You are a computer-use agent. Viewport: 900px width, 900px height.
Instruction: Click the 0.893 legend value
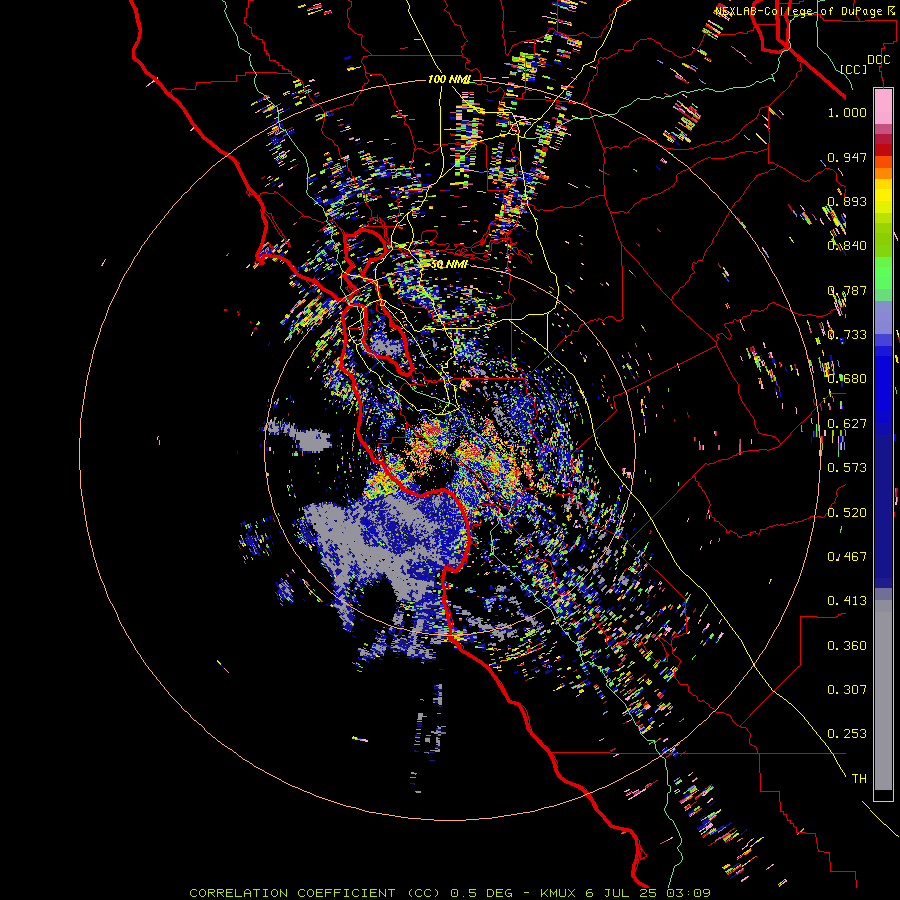pyautogui.click(x=847, y=201)
